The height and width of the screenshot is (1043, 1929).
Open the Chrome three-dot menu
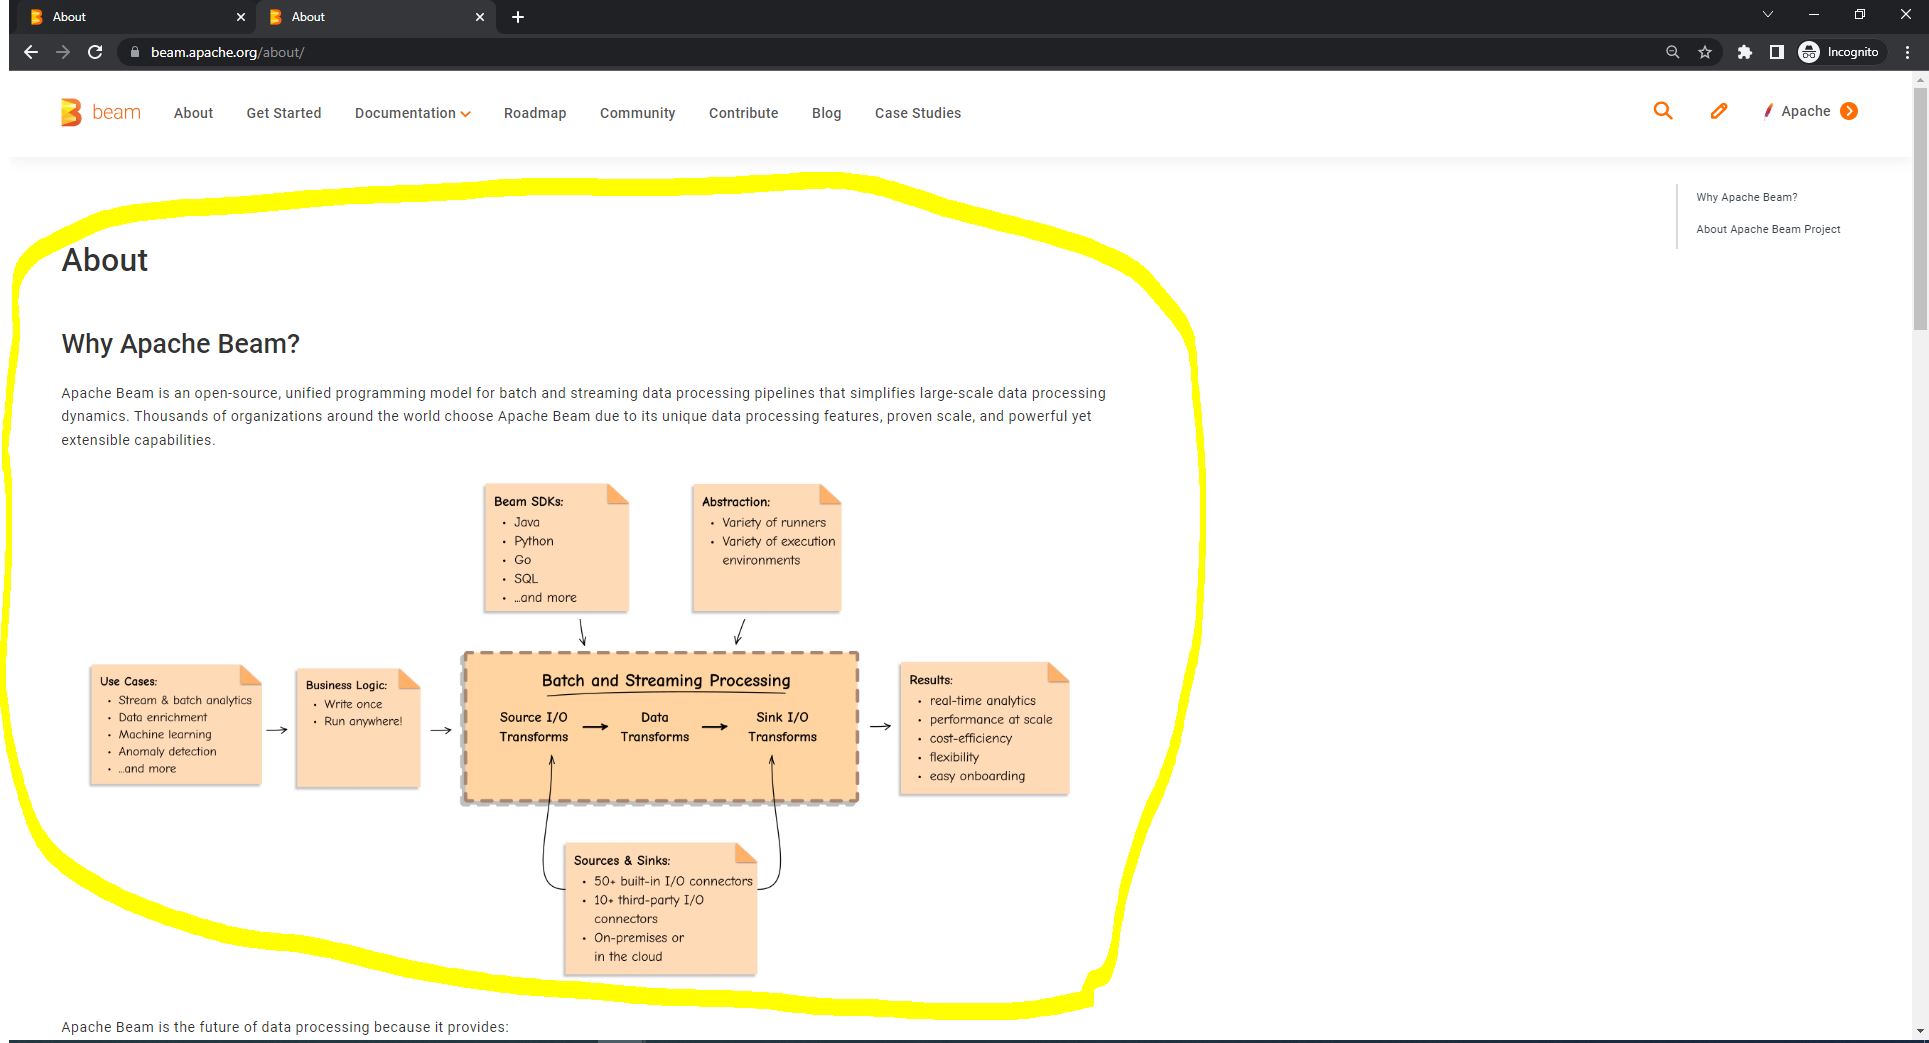pos(1907,52)
